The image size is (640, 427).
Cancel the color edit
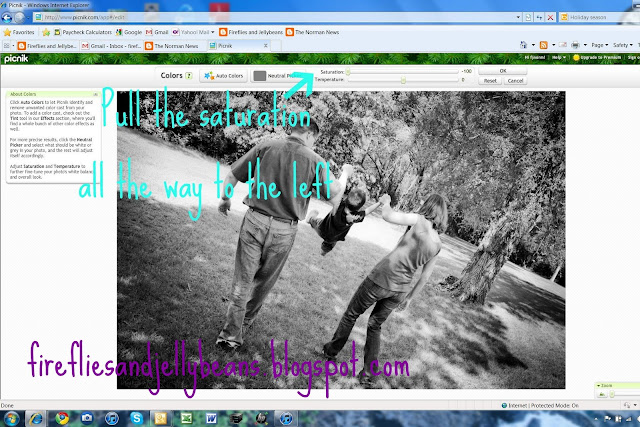pos(515,80)
